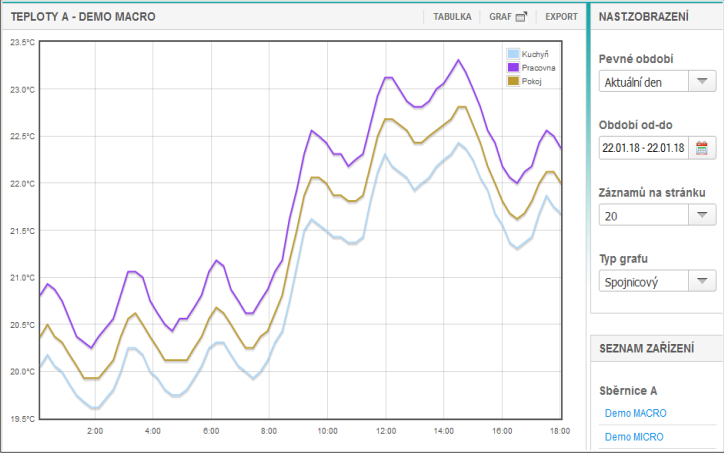Open the calendar date picker icon

coord(702,148)
